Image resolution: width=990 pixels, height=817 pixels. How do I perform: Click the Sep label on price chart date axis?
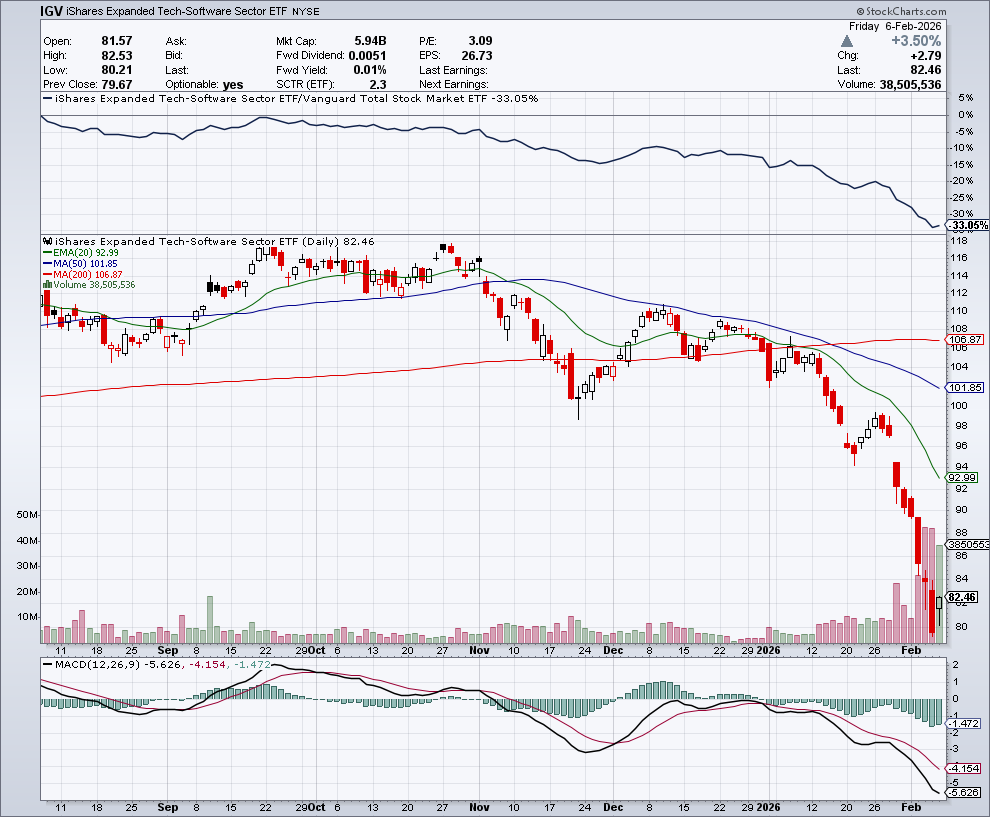[167, 650]
